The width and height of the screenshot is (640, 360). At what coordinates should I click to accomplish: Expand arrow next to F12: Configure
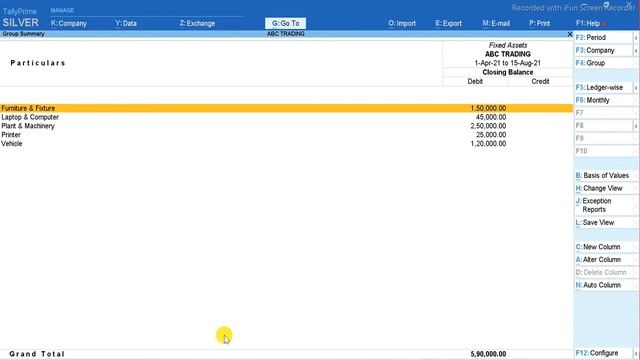pyautogui.click(x=636, y=353)
